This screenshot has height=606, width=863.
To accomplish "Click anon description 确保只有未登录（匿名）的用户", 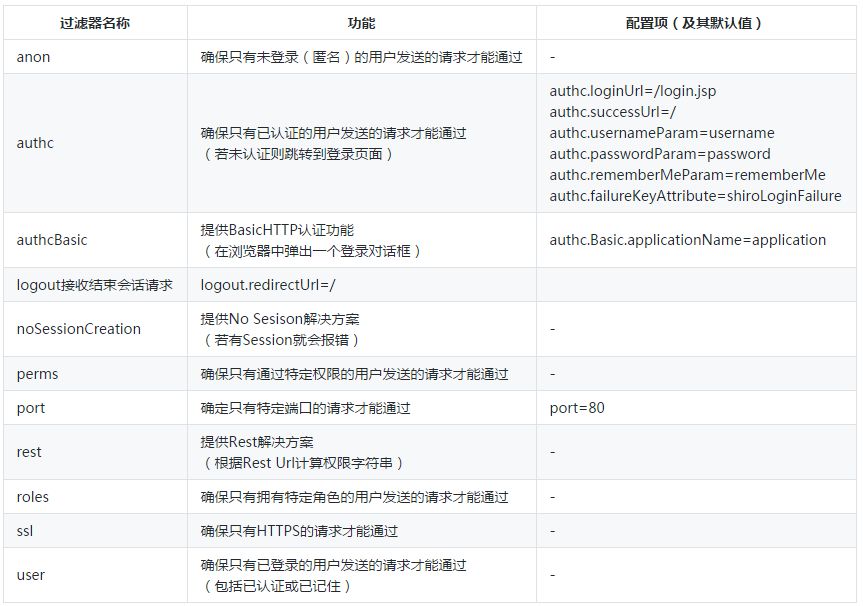I will tap(362, 57).
